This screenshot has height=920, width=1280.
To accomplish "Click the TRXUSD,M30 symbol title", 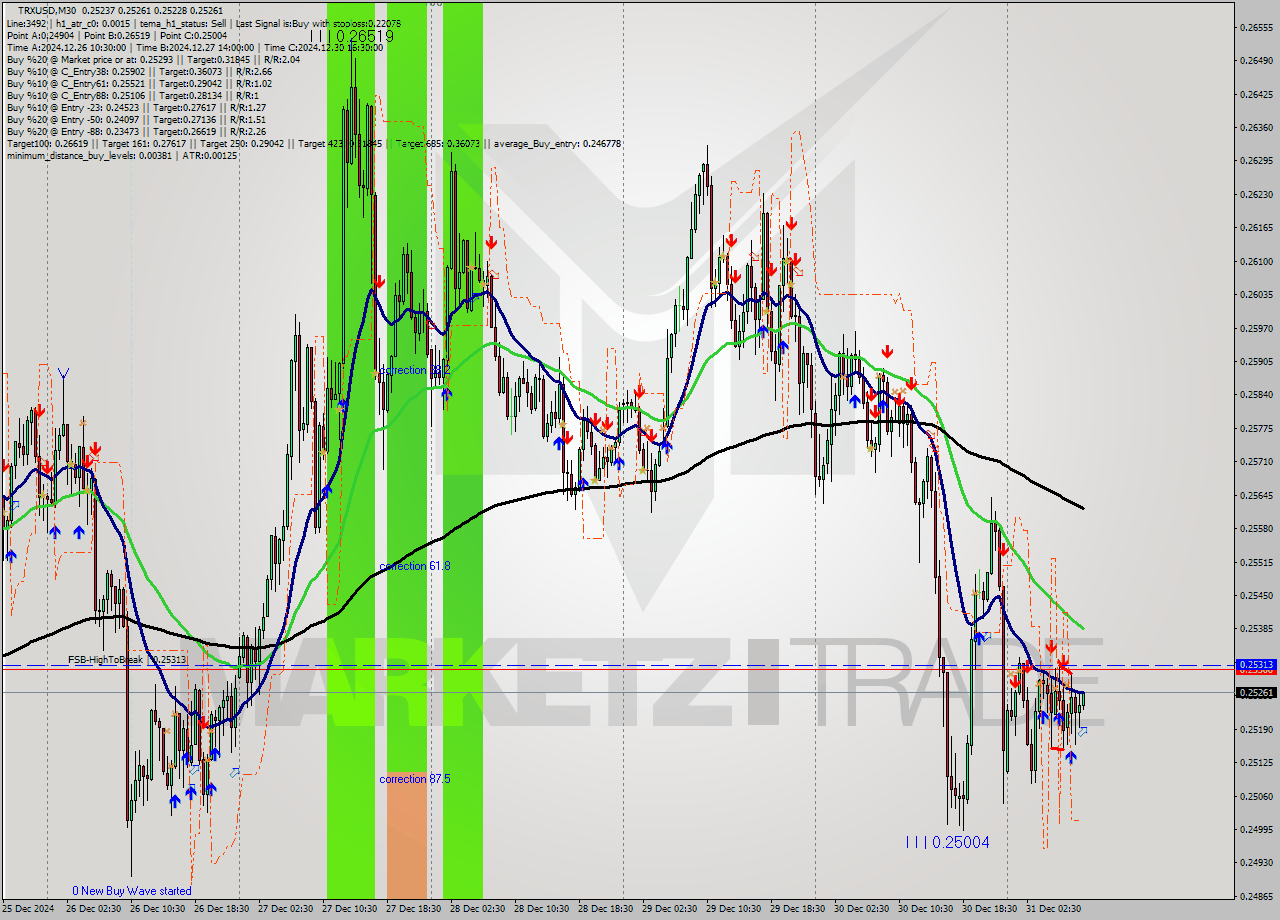I will [46, 10].
